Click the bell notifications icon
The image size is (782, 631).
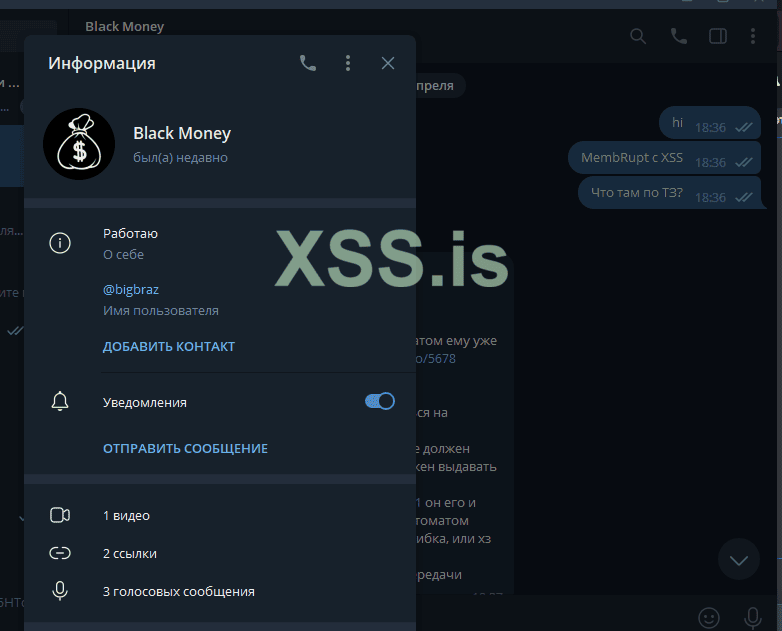click(60, 402)
